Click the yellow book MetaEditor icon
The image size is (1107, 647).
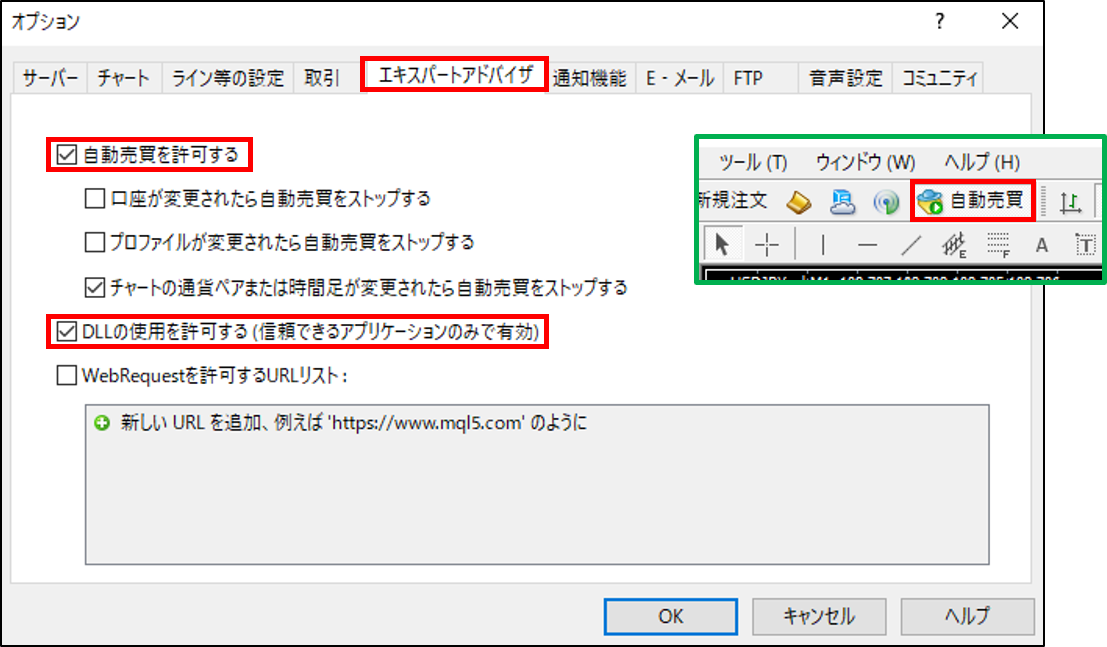coord(799,202)
